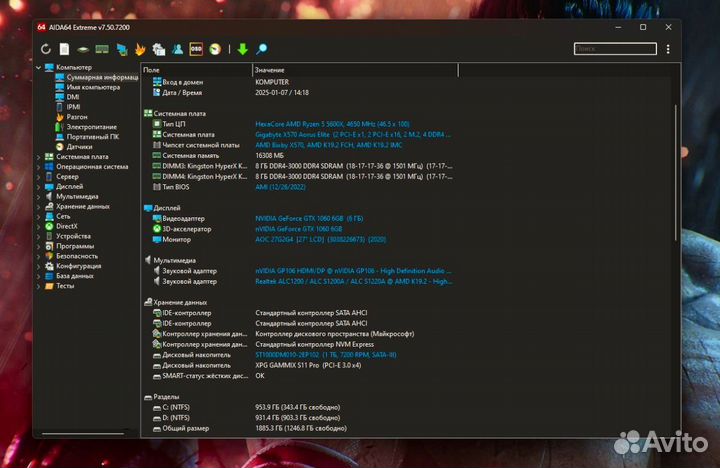
Task: Select the Конфигурация tree item
Action: pyautogui.click(x=73, y=266)
